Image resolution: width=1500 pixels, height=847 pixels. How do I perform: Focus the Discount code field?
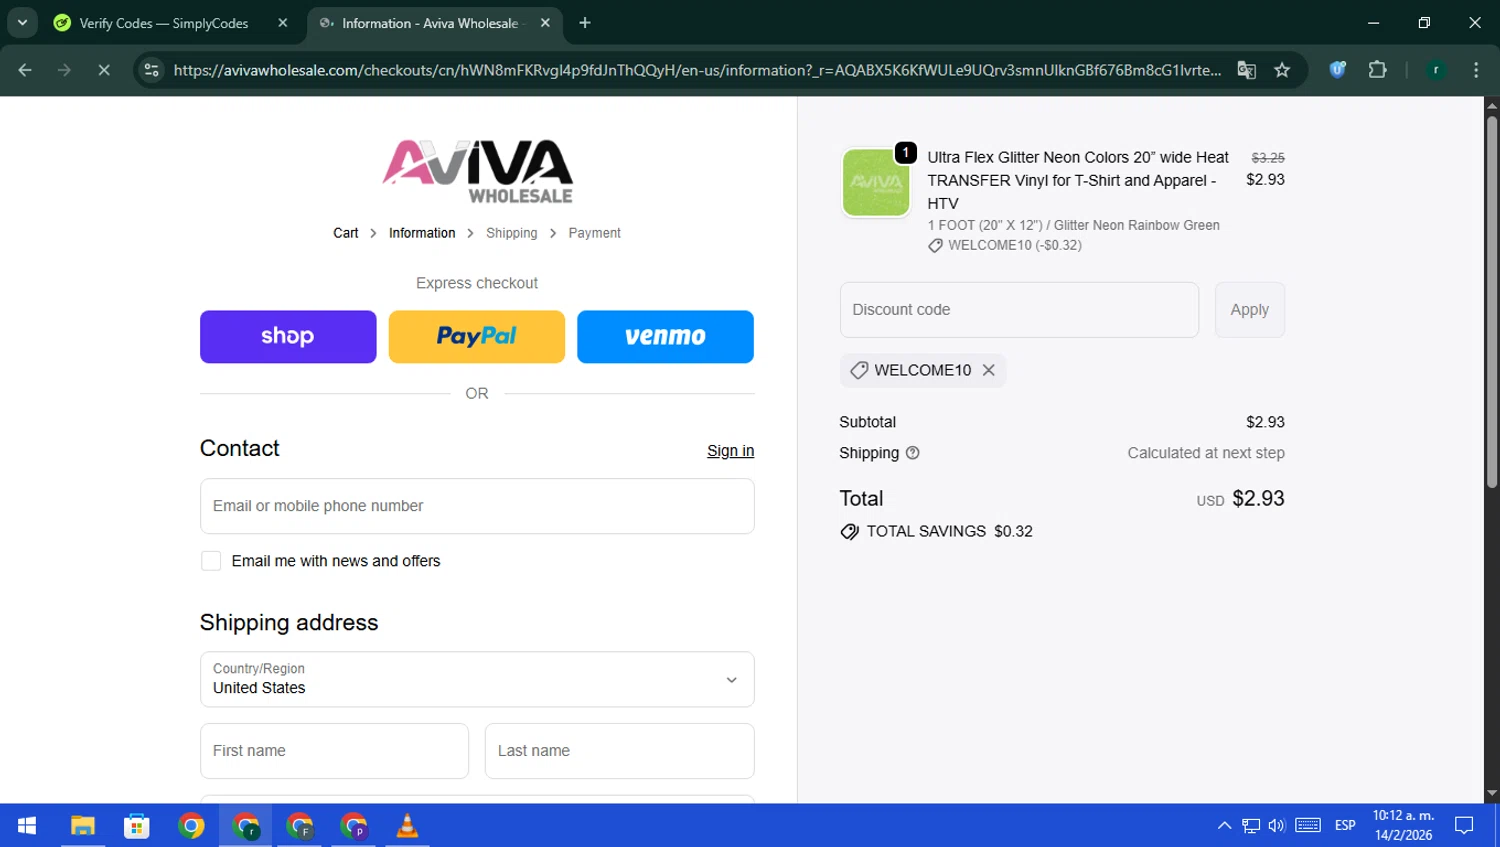point(1019,310)
